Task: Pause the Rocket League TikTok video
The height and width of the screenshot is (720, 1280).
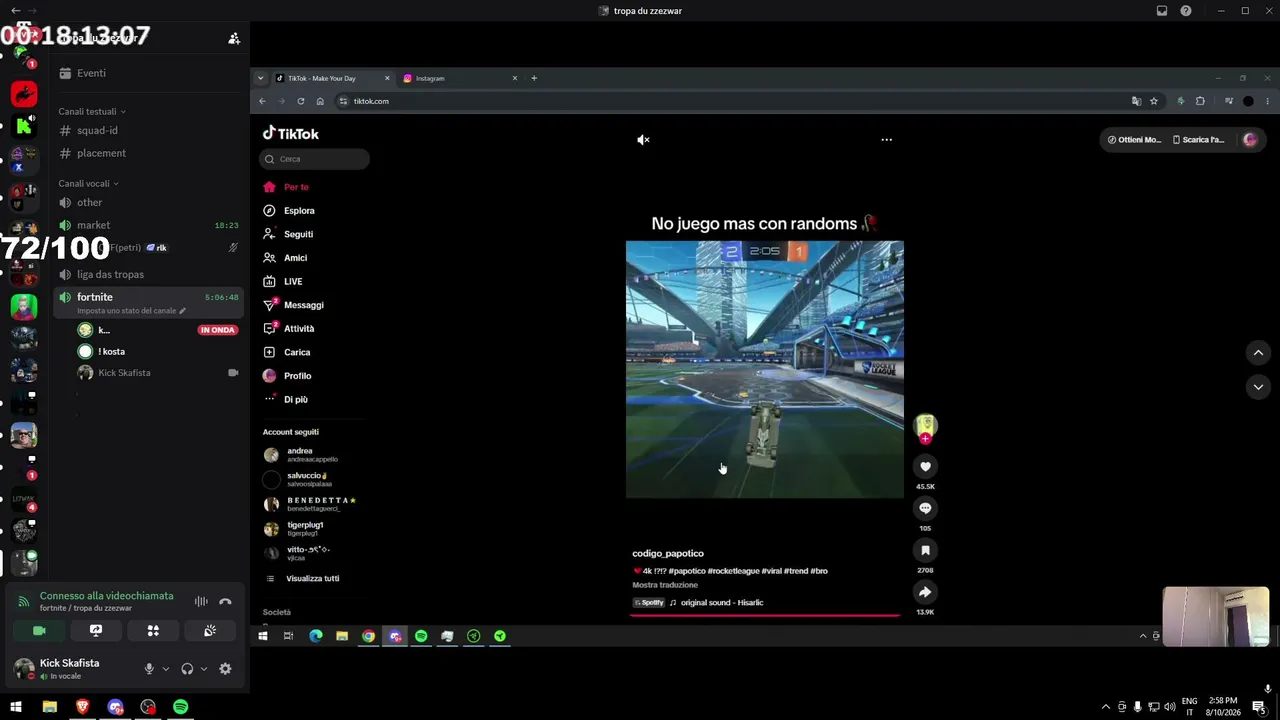Action: tap(765, 369)
